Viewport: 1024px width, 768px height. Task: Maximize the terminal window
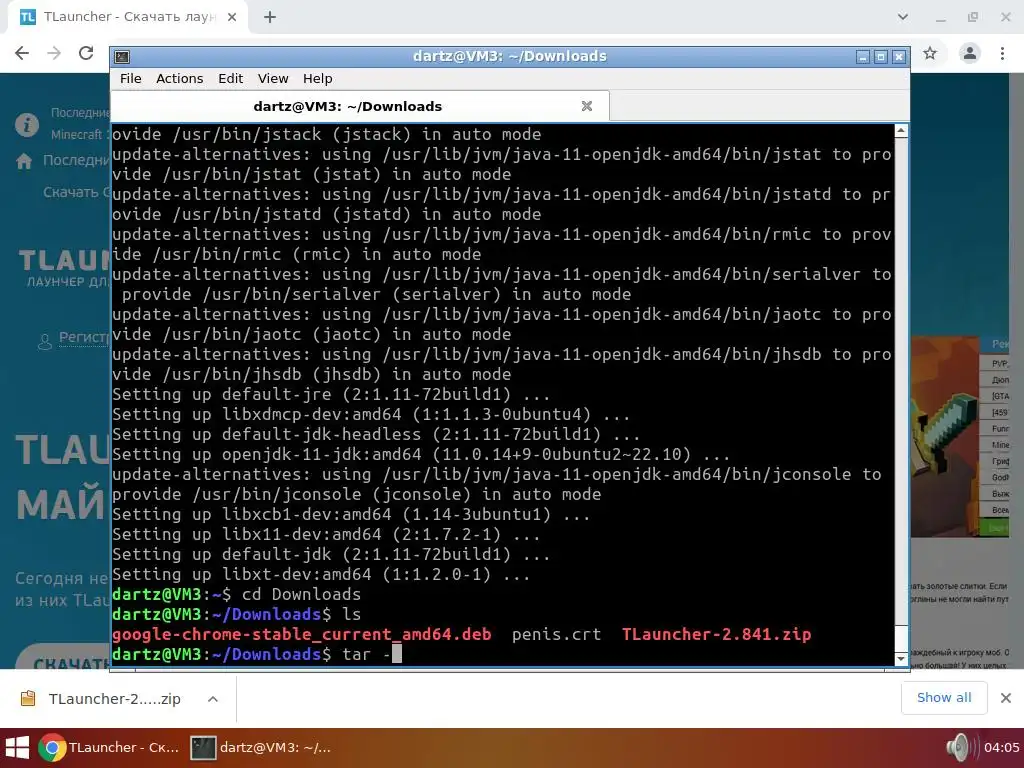coord(880,57)
